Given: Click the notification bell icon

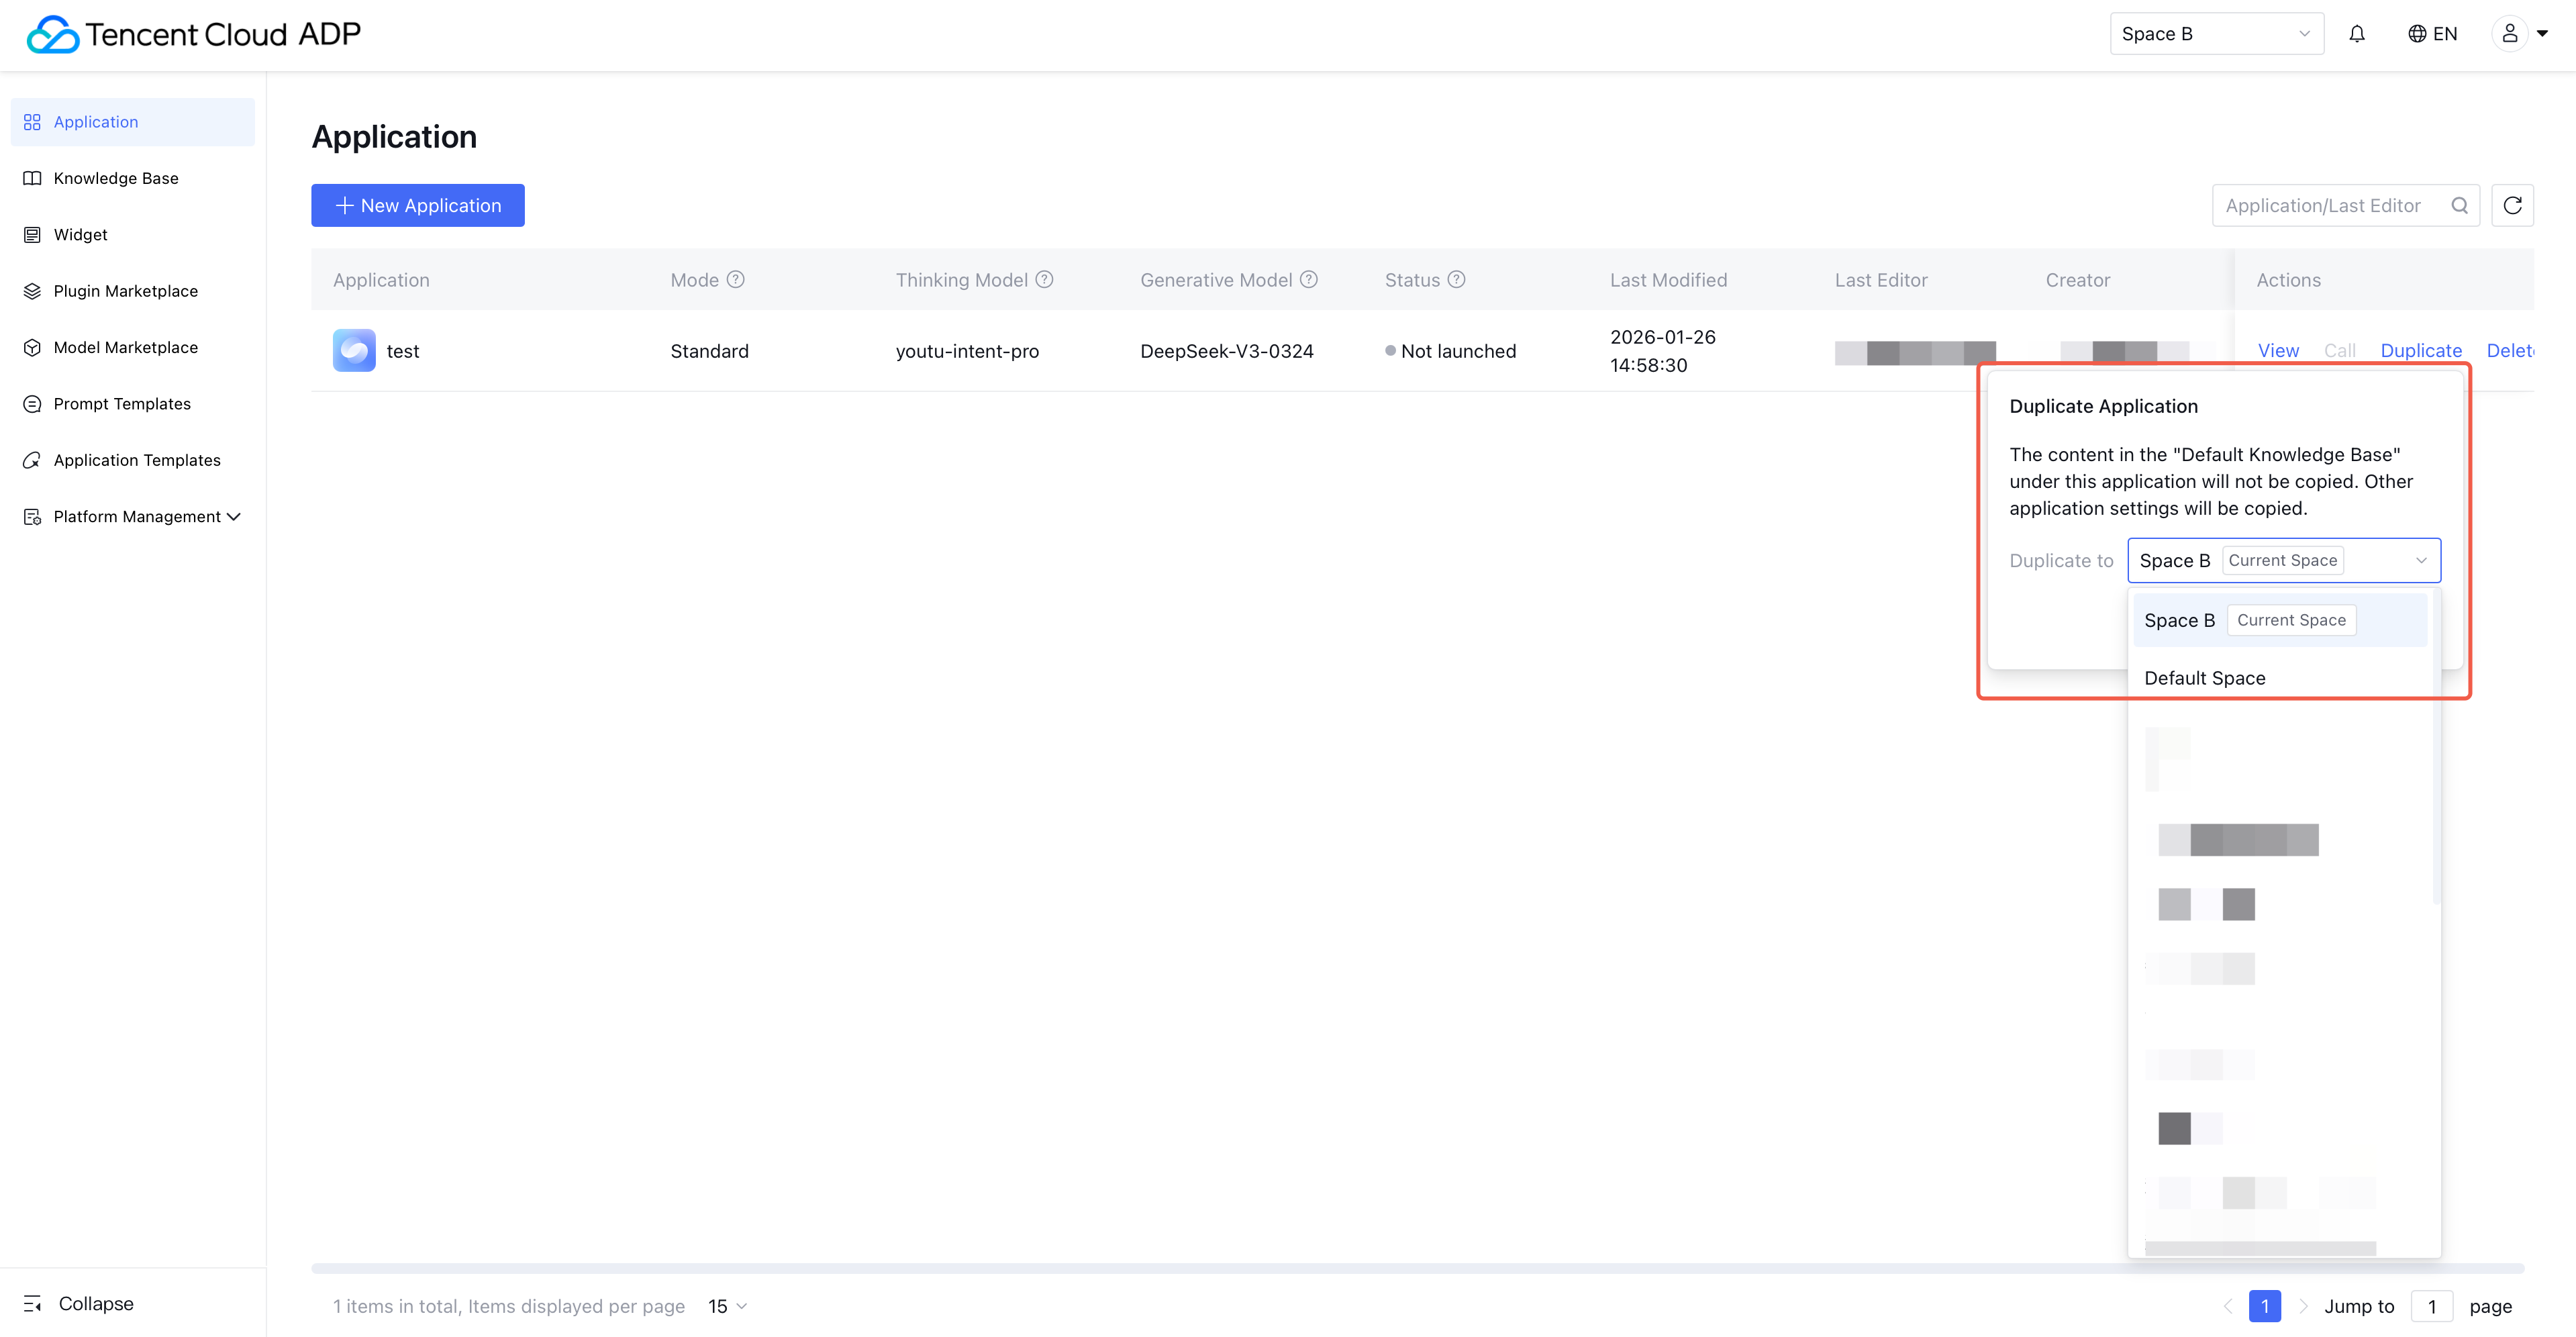Looking at the screenshot, I should click(2357, 34).
